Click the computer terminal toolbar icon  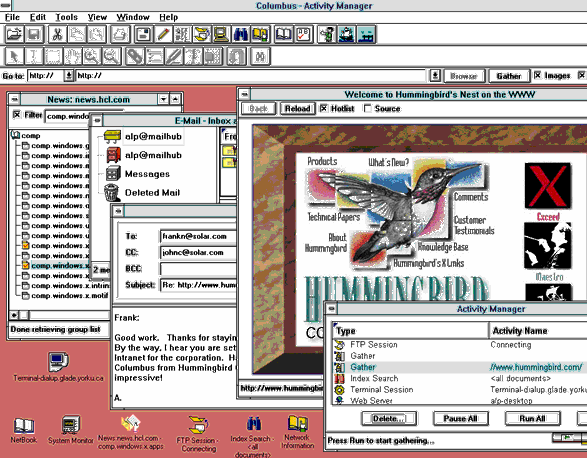click(x=221, y=34)
